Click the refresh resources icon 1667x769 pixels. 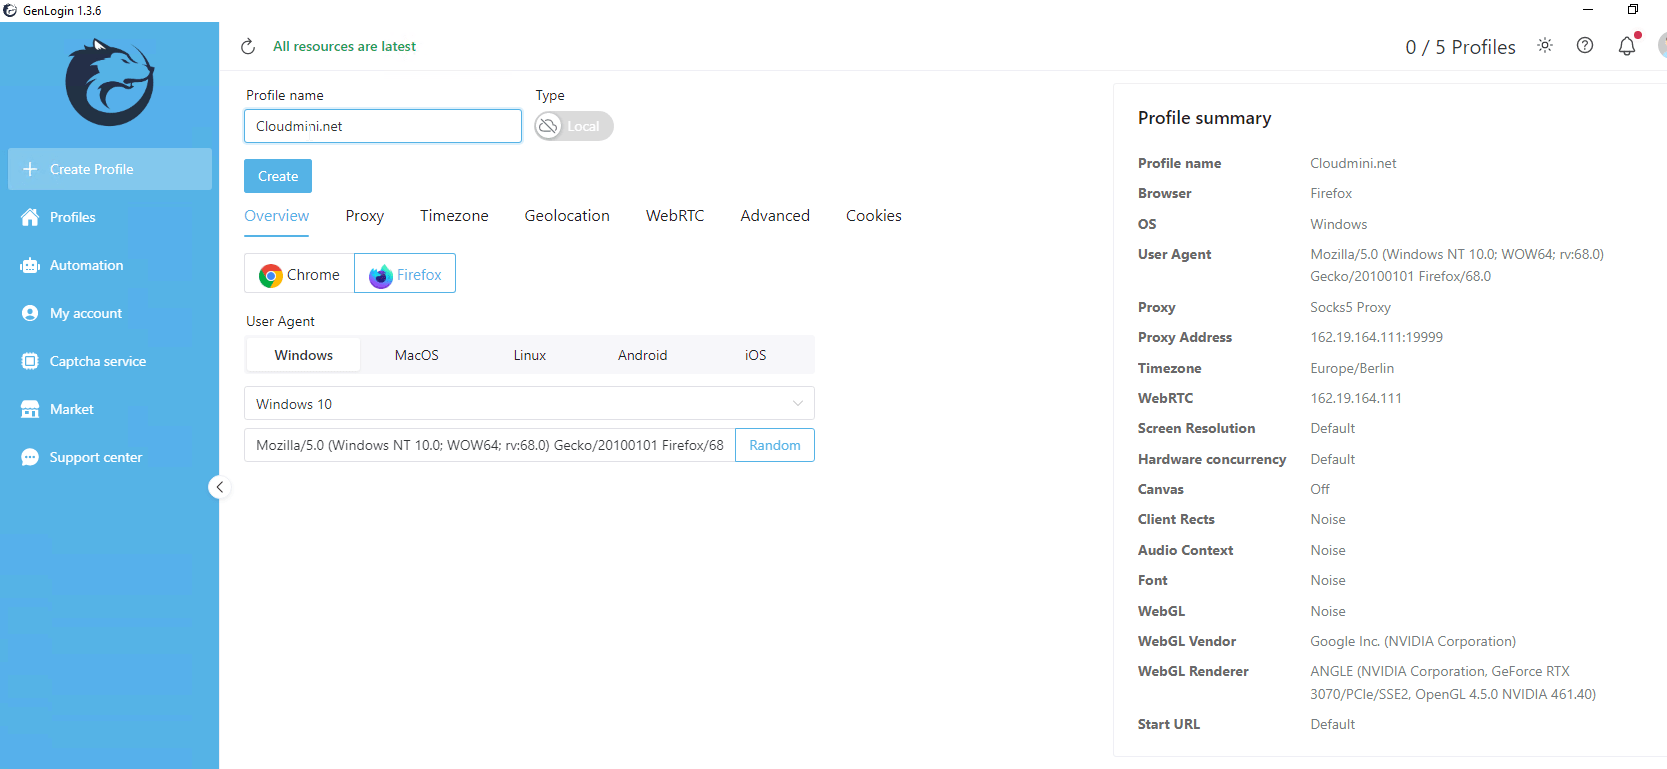point(248,46)
